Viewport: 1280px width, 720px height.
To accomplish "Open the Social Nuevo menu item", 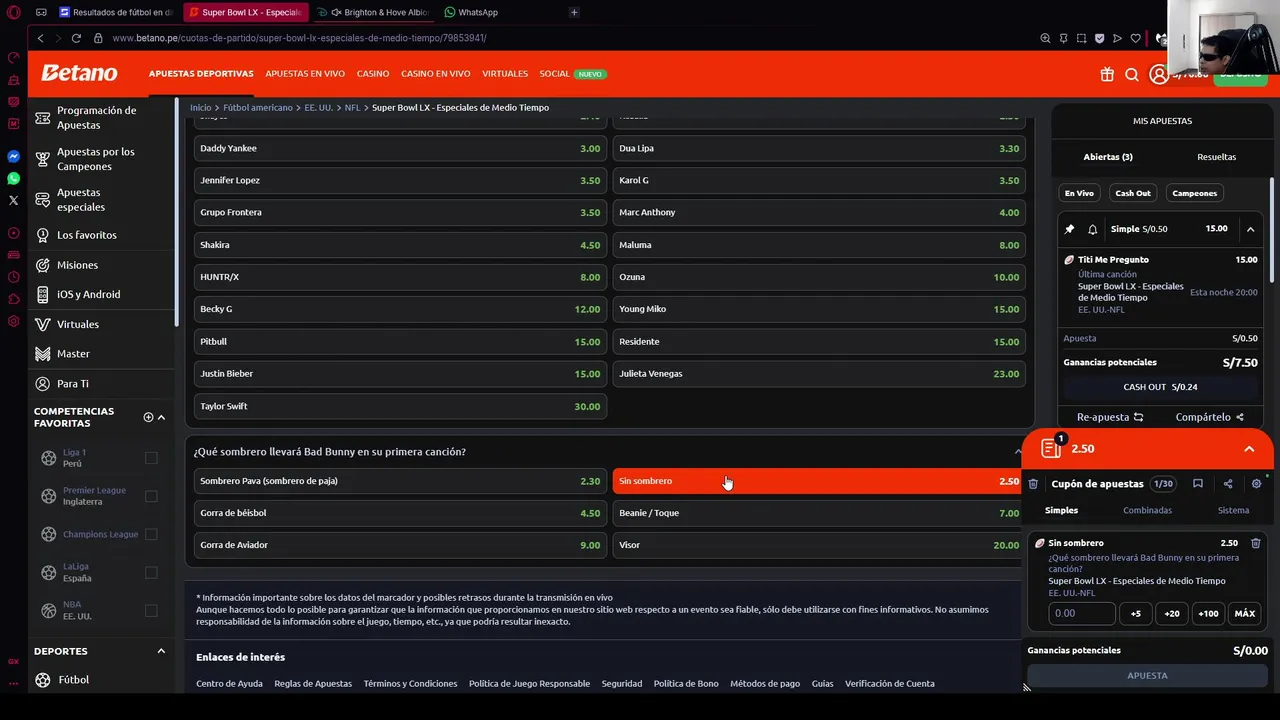I will point(573,74).
